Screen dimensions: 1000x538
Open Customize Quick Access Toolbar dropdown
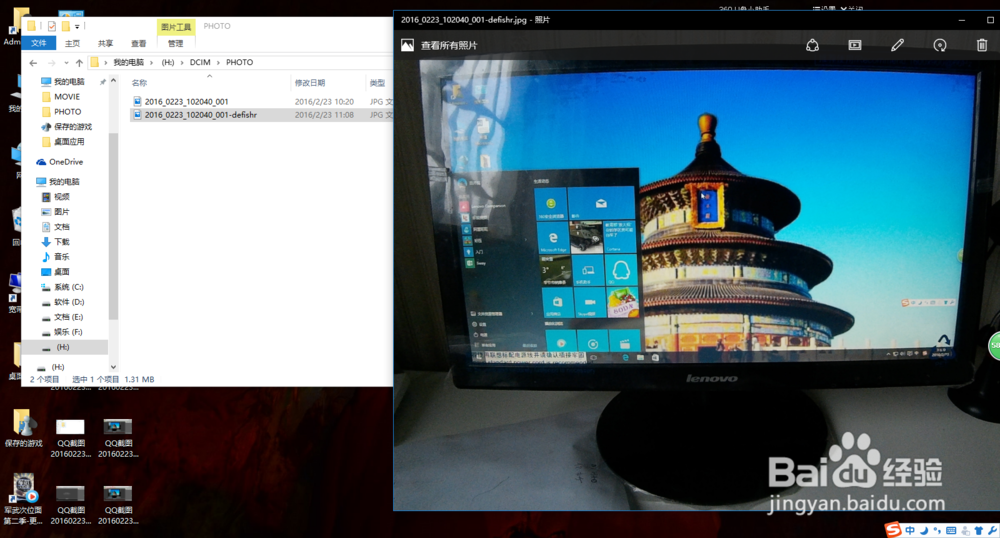(x=77, y=27)
